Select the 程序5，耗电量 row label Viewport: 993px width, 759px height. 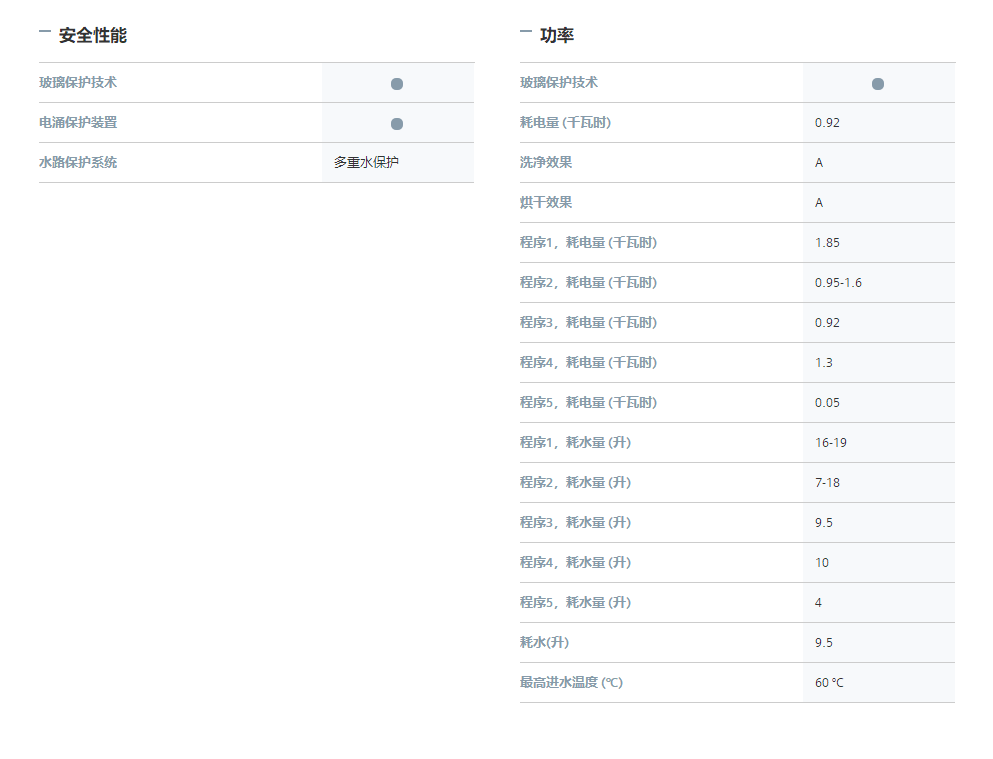[x=588, y=402]
